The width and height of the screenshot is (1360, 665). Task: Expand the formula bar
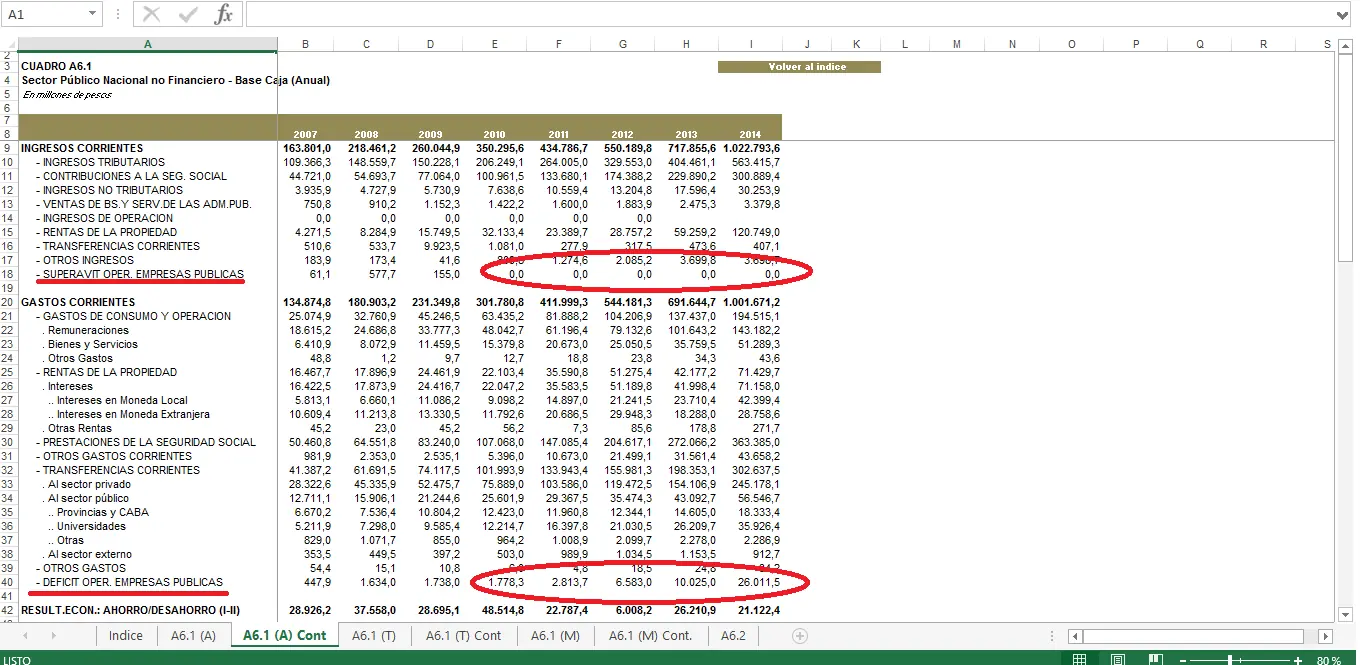tap(1342, 14)
